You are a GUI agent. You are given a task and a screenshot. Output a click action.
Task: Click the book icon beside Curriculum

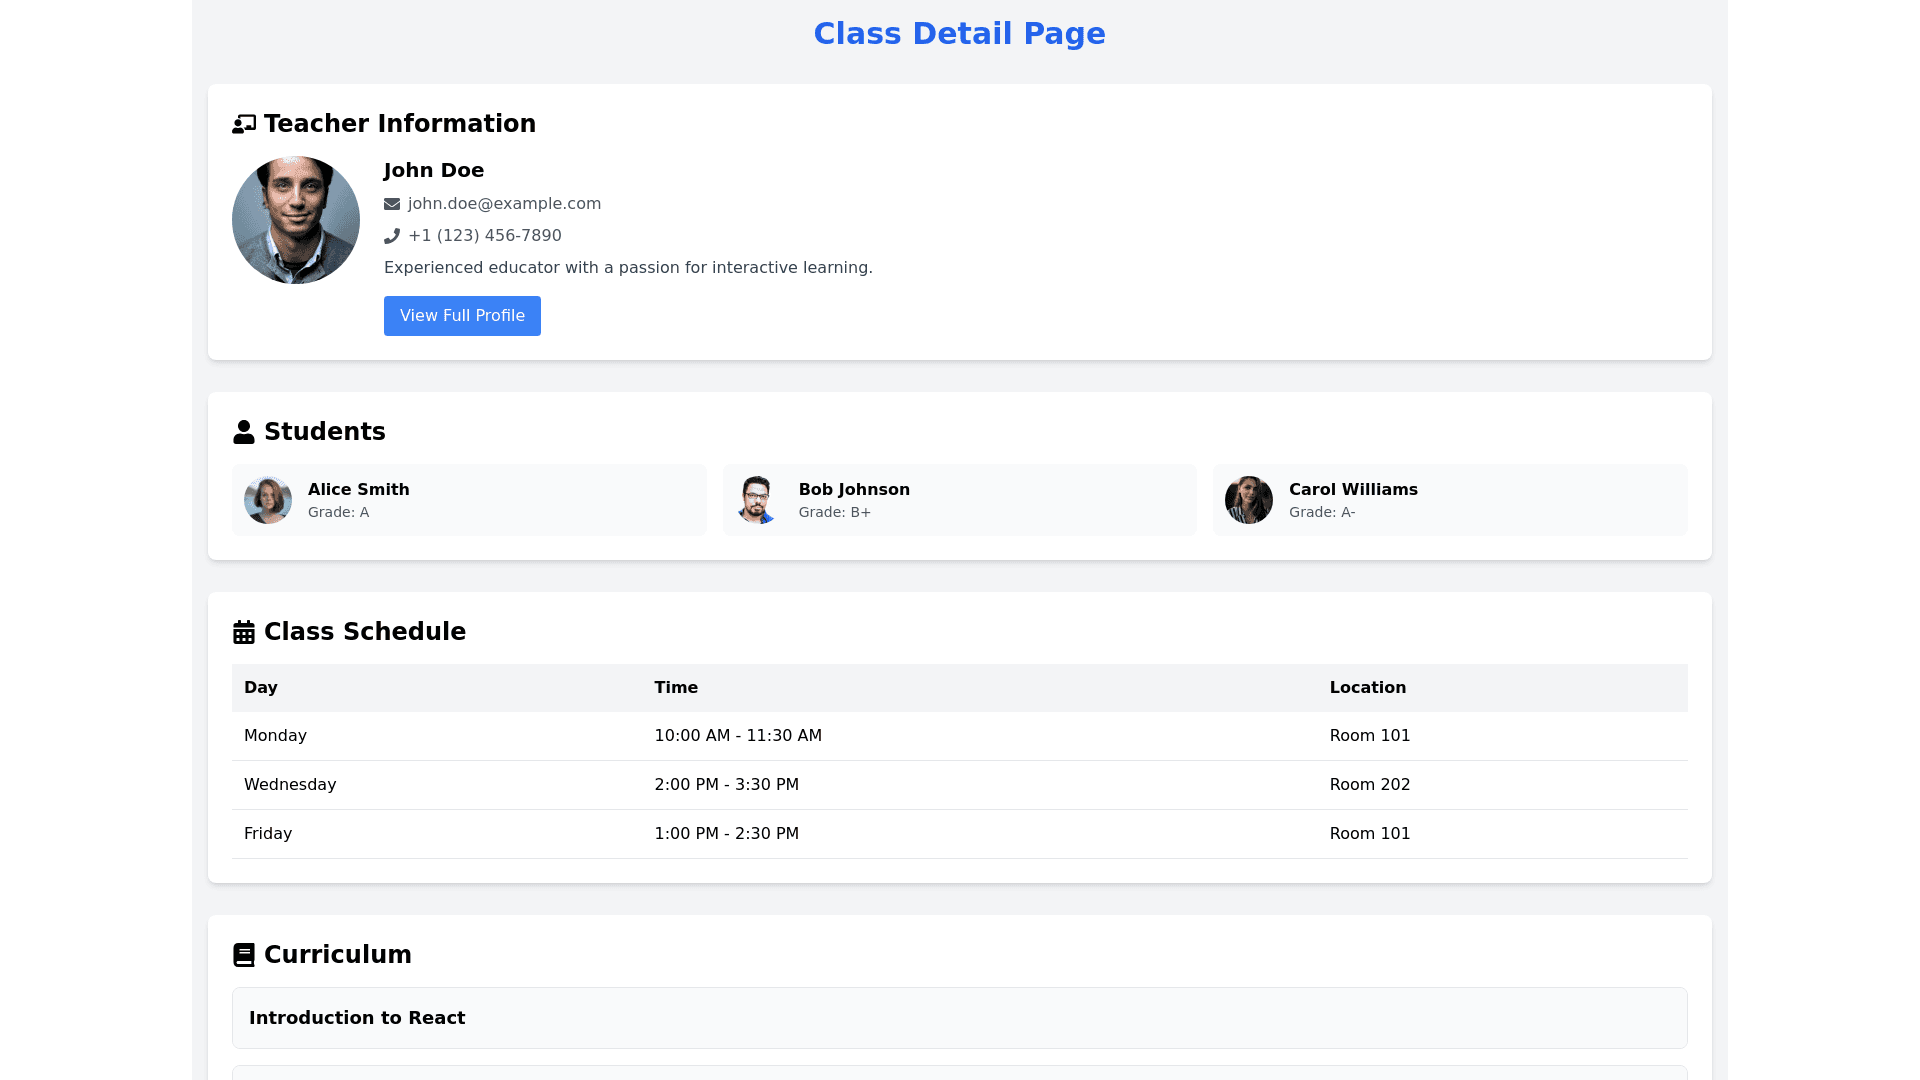[x=244, y=955]
